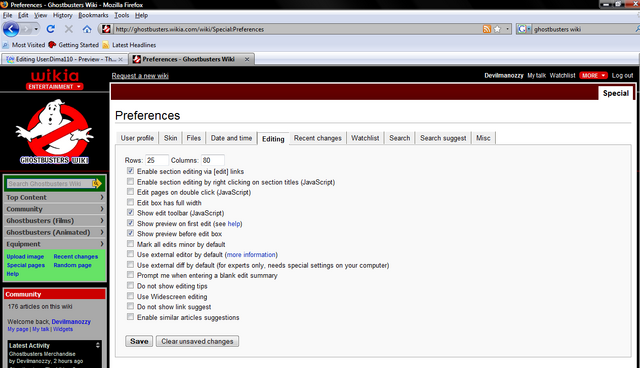Open the search engine selector dropdown
Screen dimensions: 640x368
point(524,29)
